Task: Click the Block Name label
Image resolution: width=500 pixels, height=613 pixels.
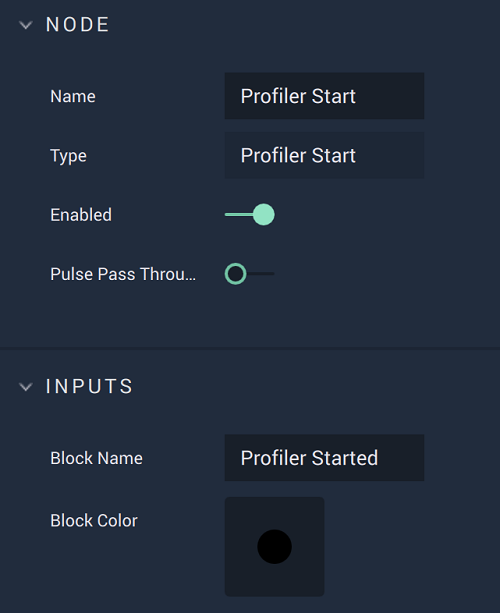Action: [97, 458]
